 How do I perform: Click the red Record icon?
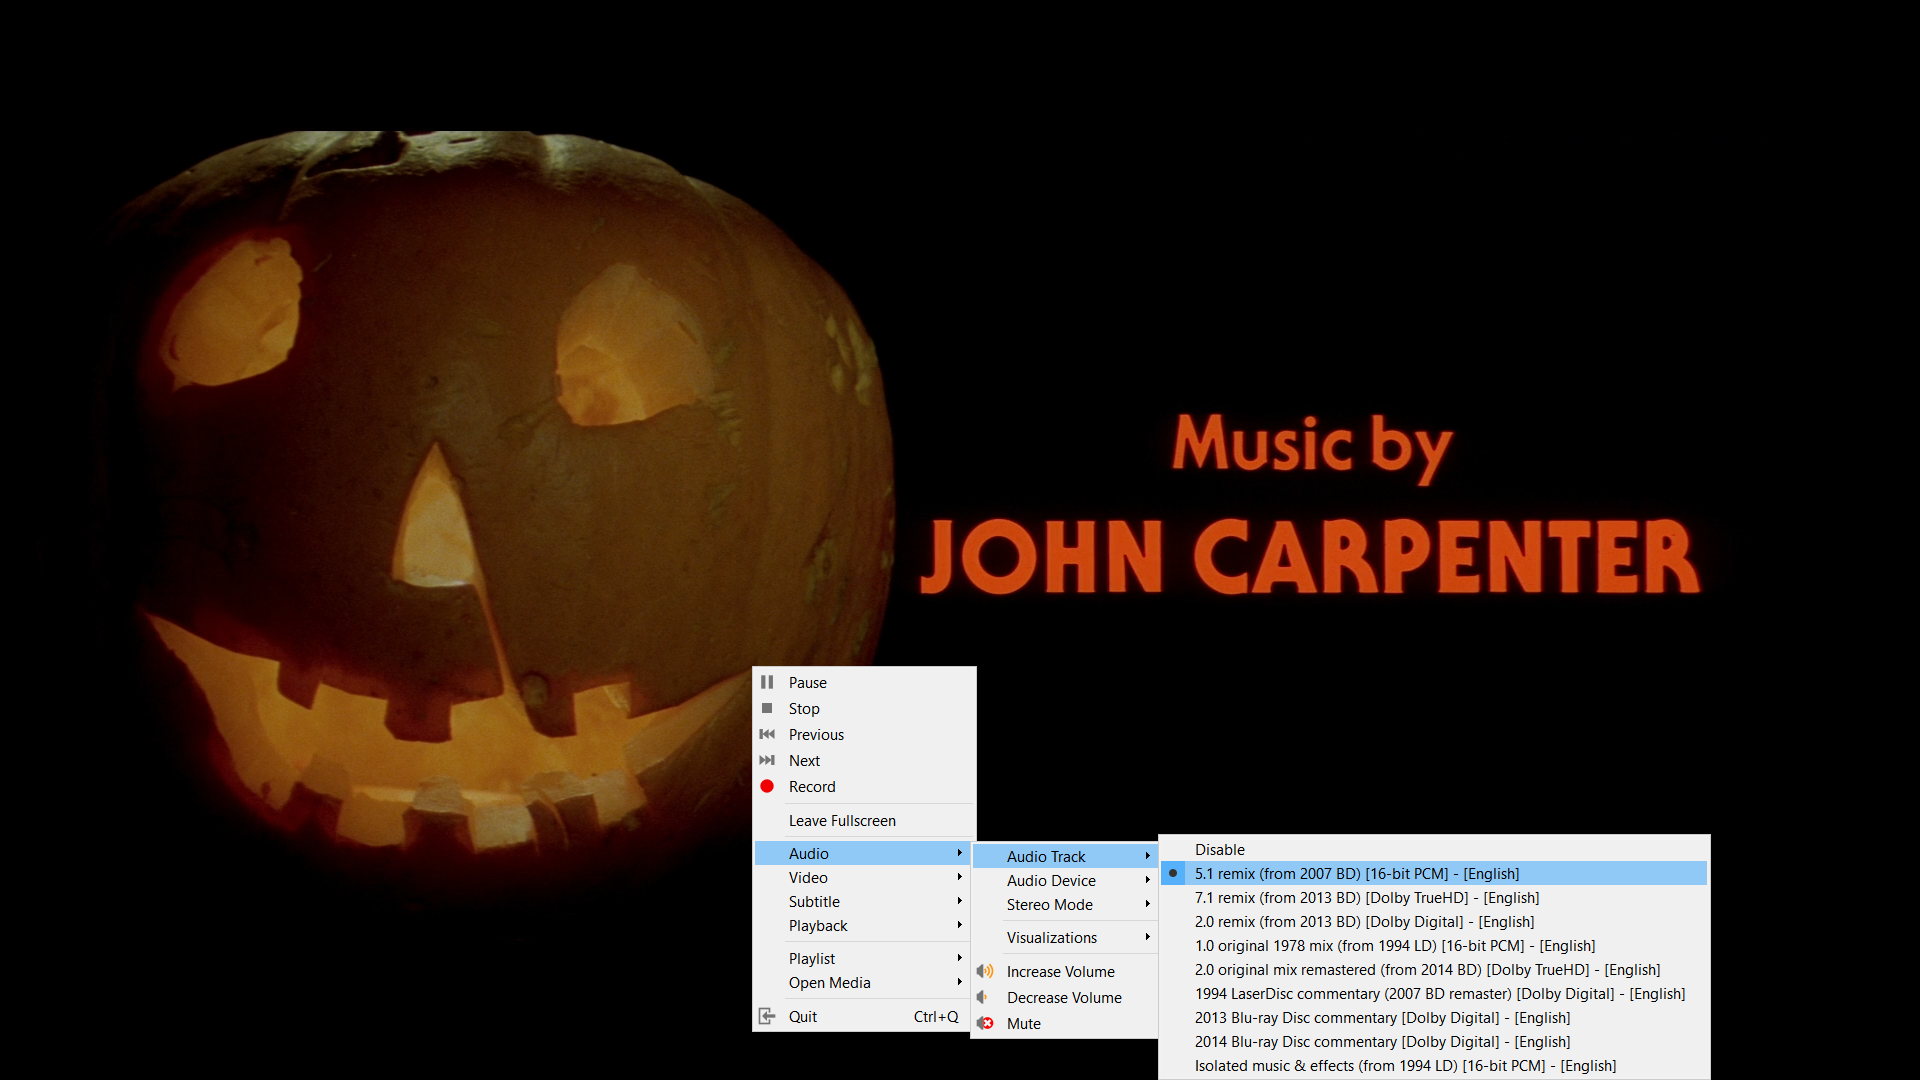(x=767, y=786)
